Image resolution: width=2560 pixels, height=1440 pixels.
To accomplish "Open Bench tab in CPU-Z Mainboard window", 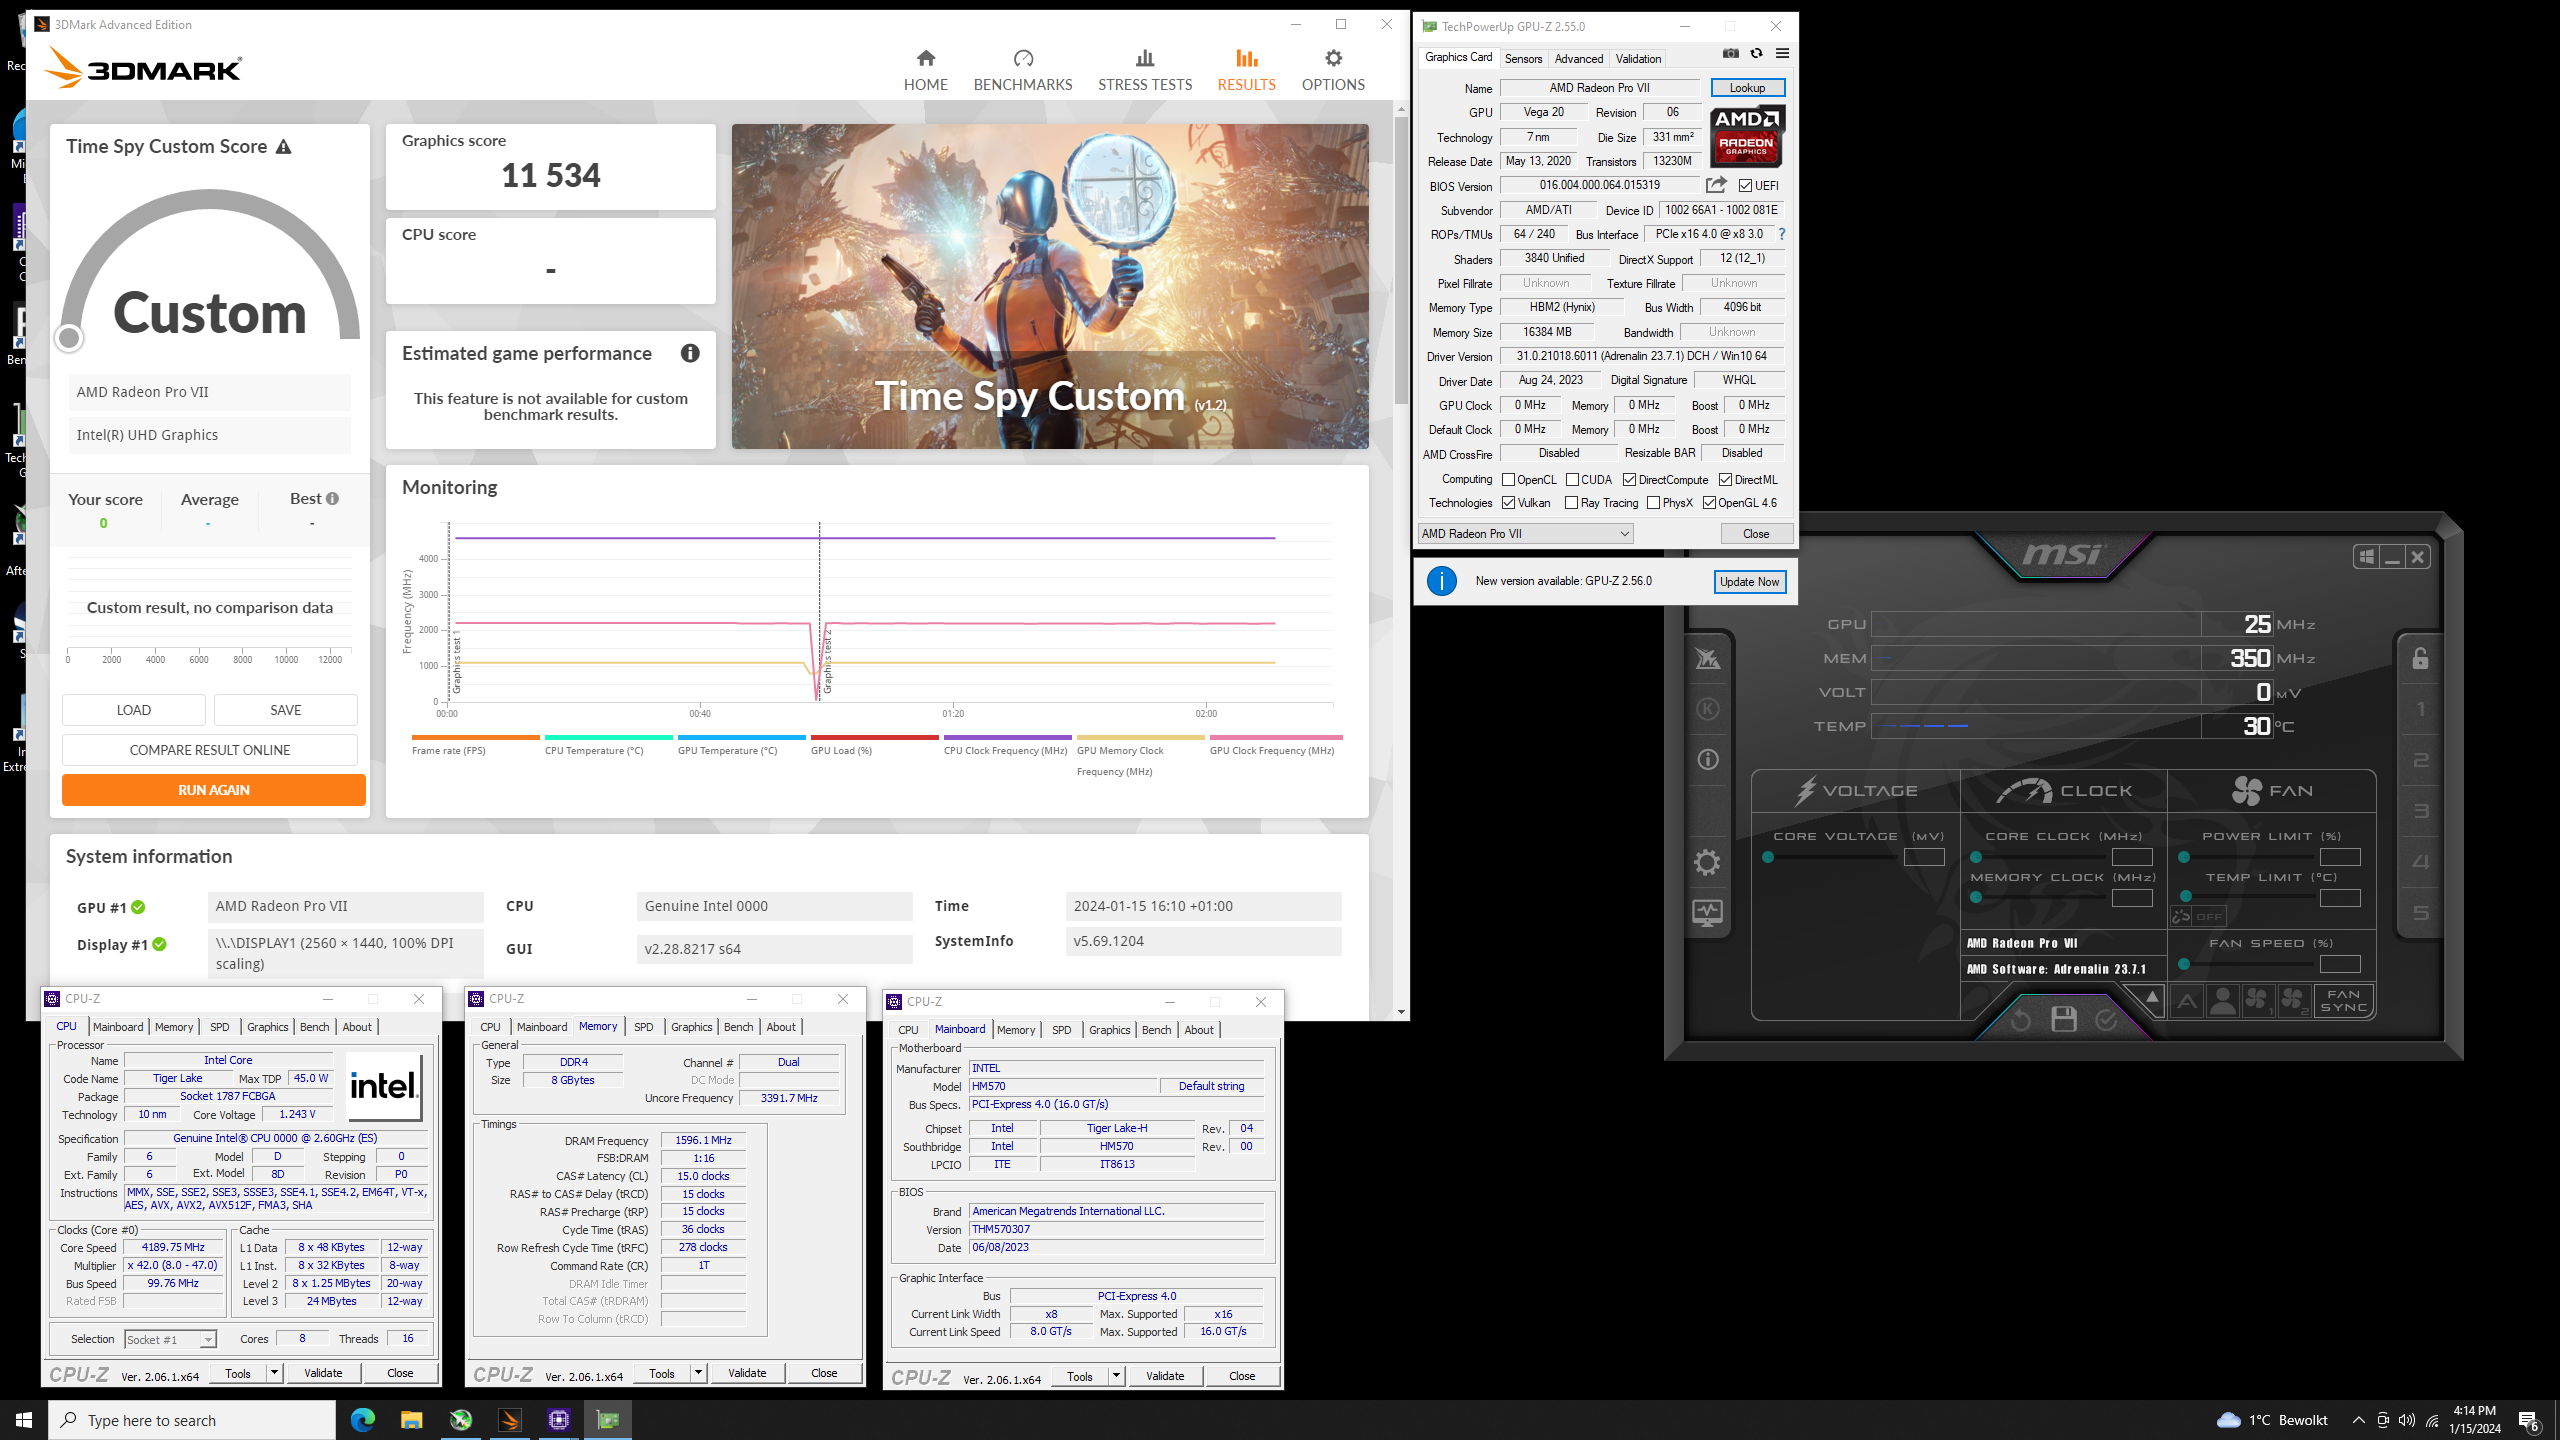I will pyautogui.click(x=1156, y=1030).
